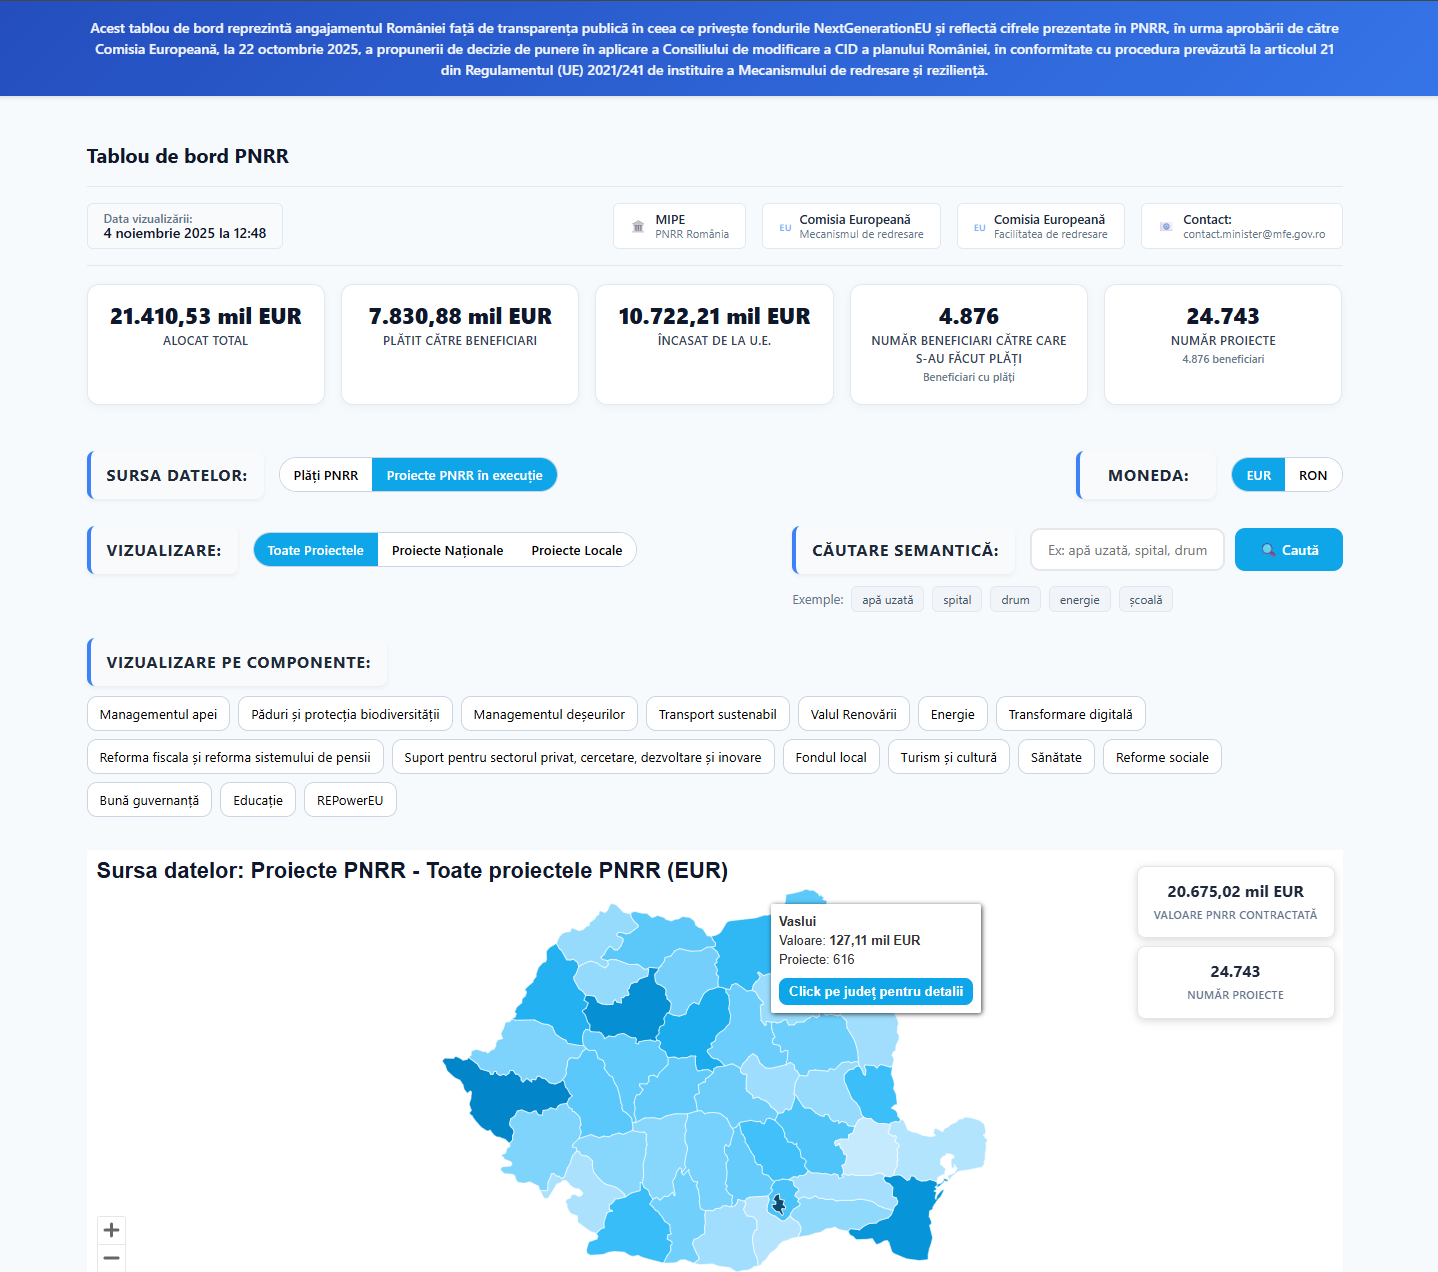Select Plăți PNRR as data source
The image size is (1438, 1272).
[x=326, y=475]
